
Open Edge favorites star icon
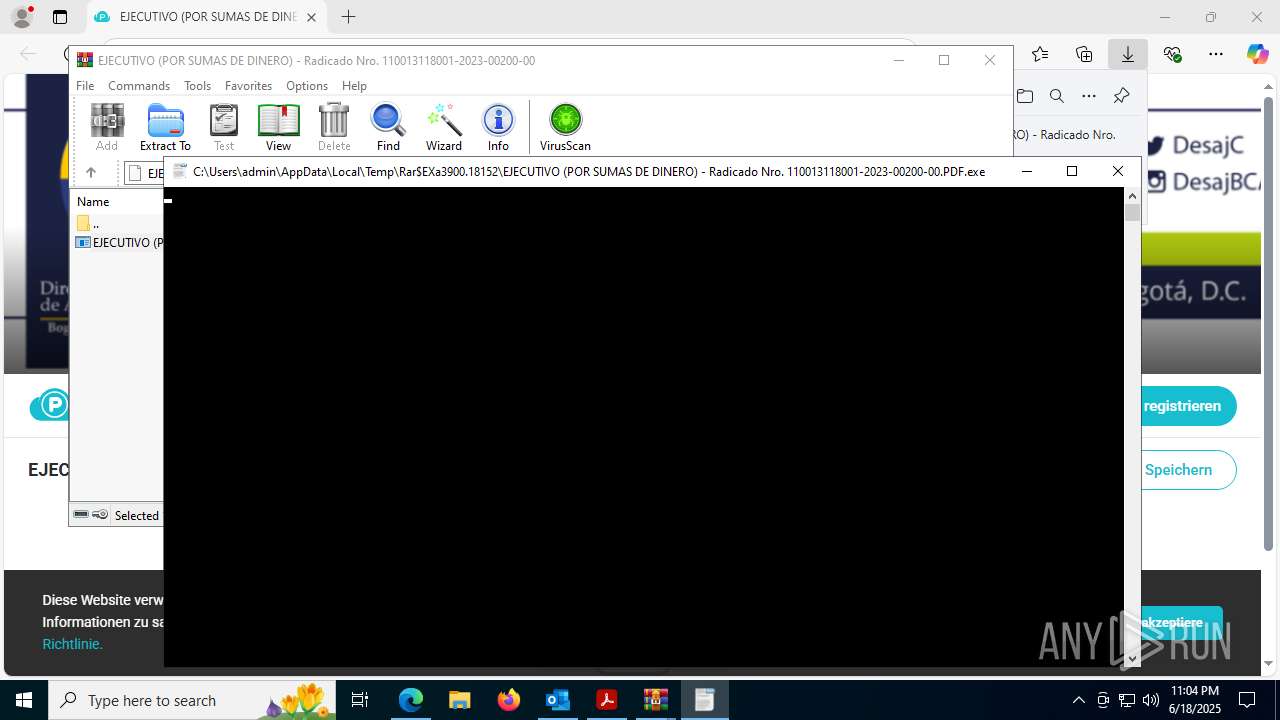pyautogui.click(x=1040, y=54)
